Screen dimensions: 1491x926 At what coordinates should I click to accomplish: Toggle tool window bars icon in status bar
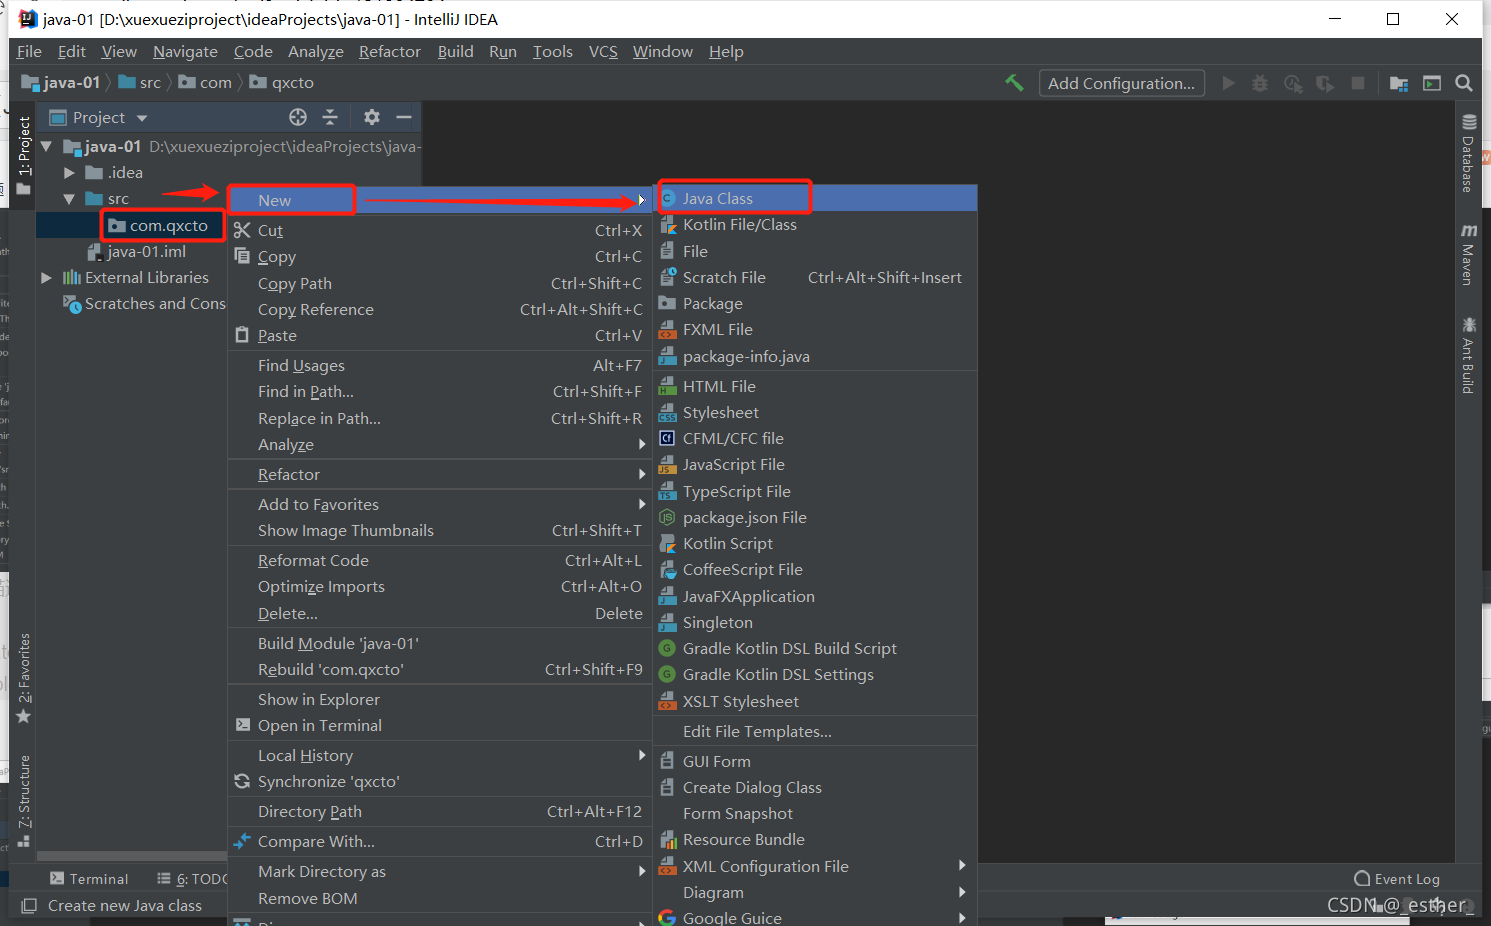pyautogui.click(x=29, y=906)
